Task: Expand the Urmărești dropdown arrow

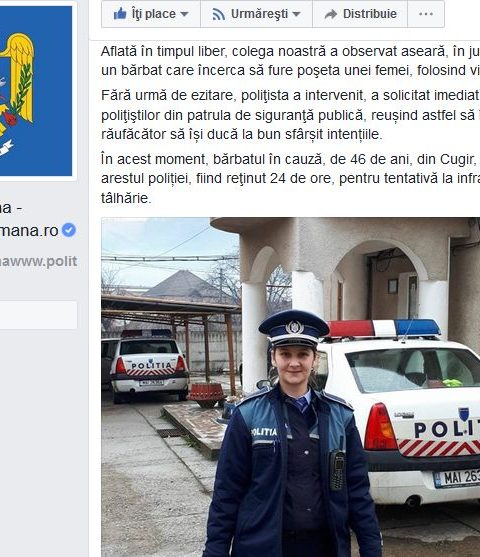Action: click(x=296, y=15)
